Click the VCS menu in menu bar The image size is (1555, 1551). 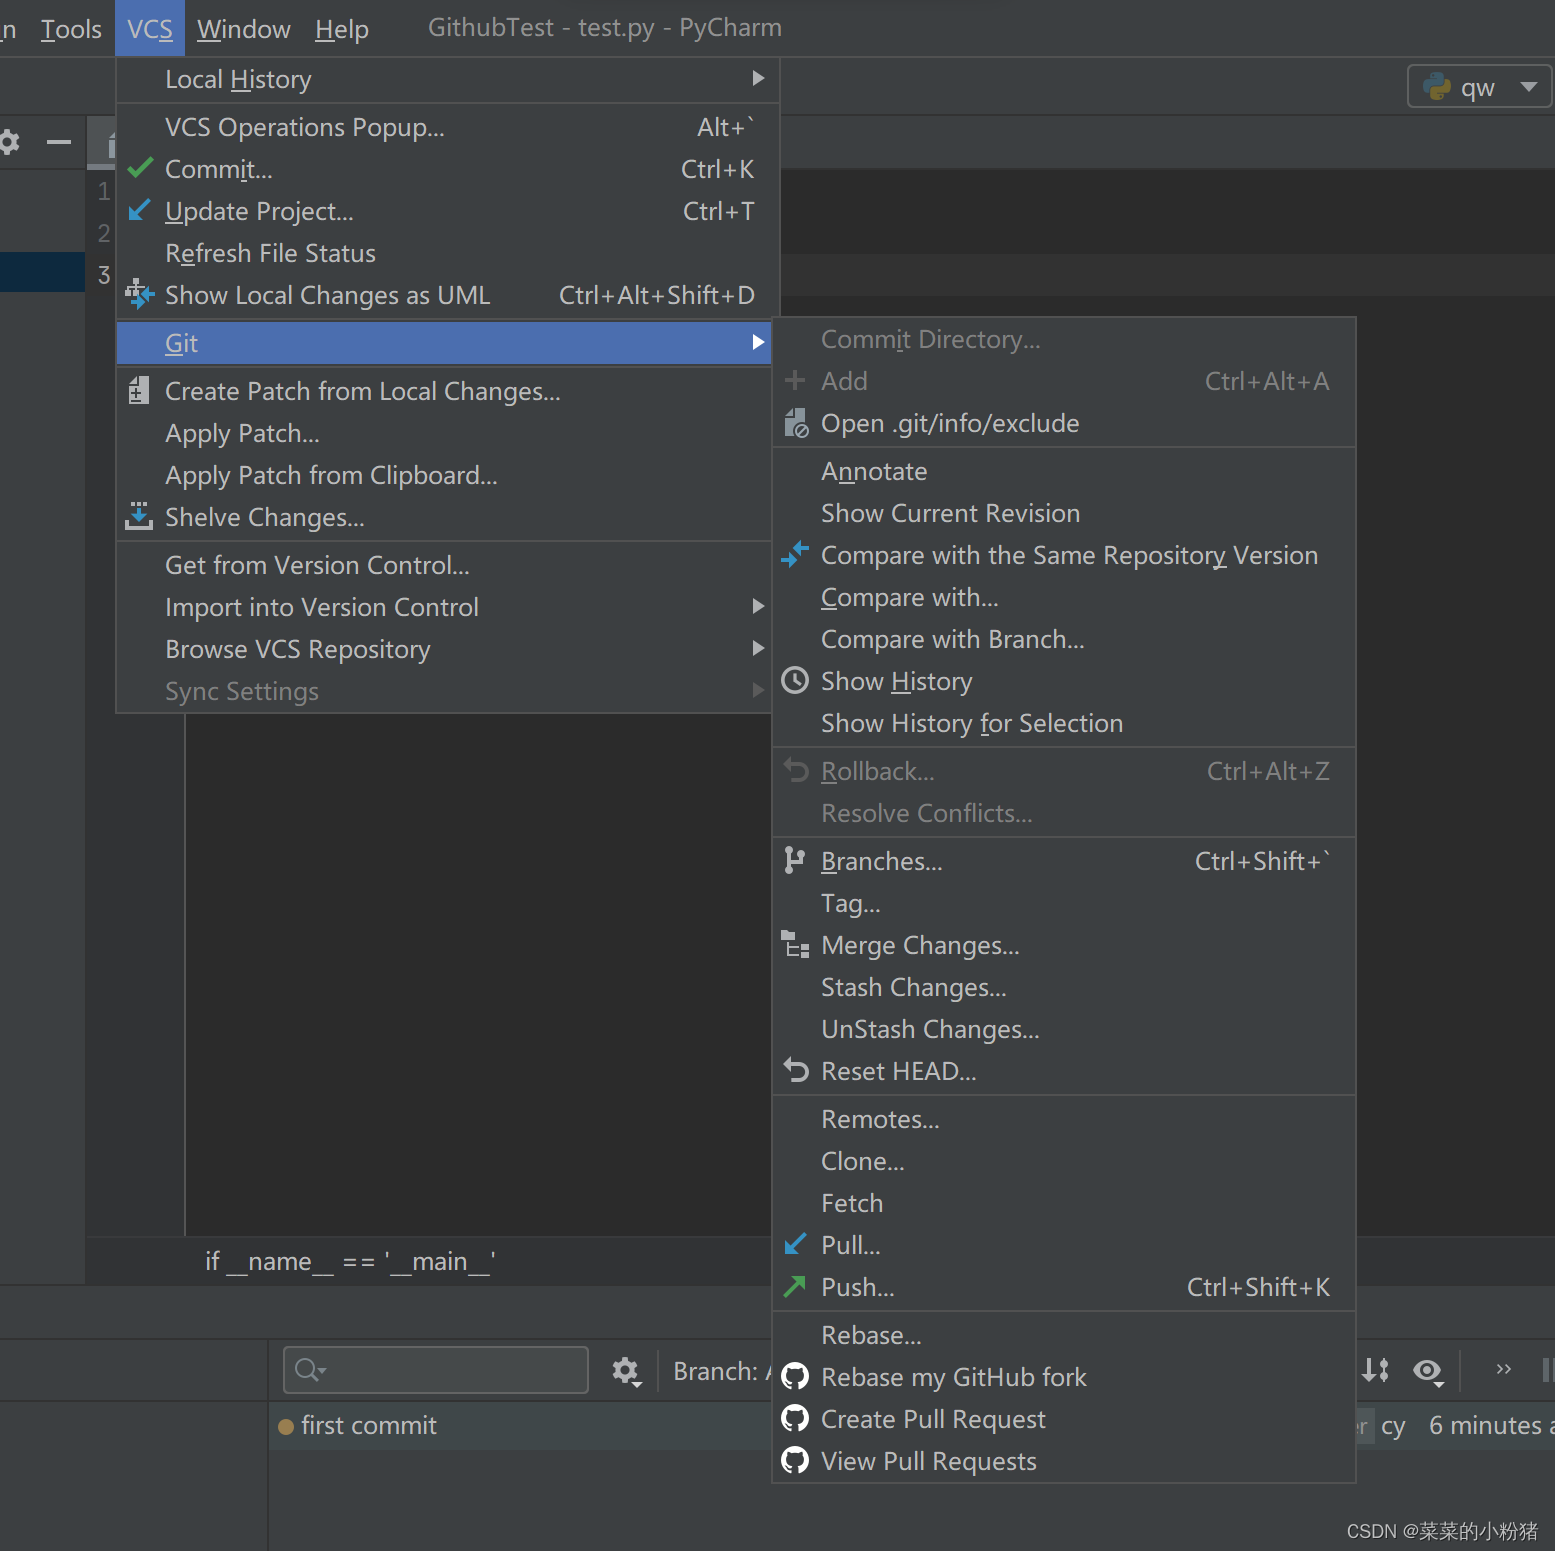click(x=150, y=29)
